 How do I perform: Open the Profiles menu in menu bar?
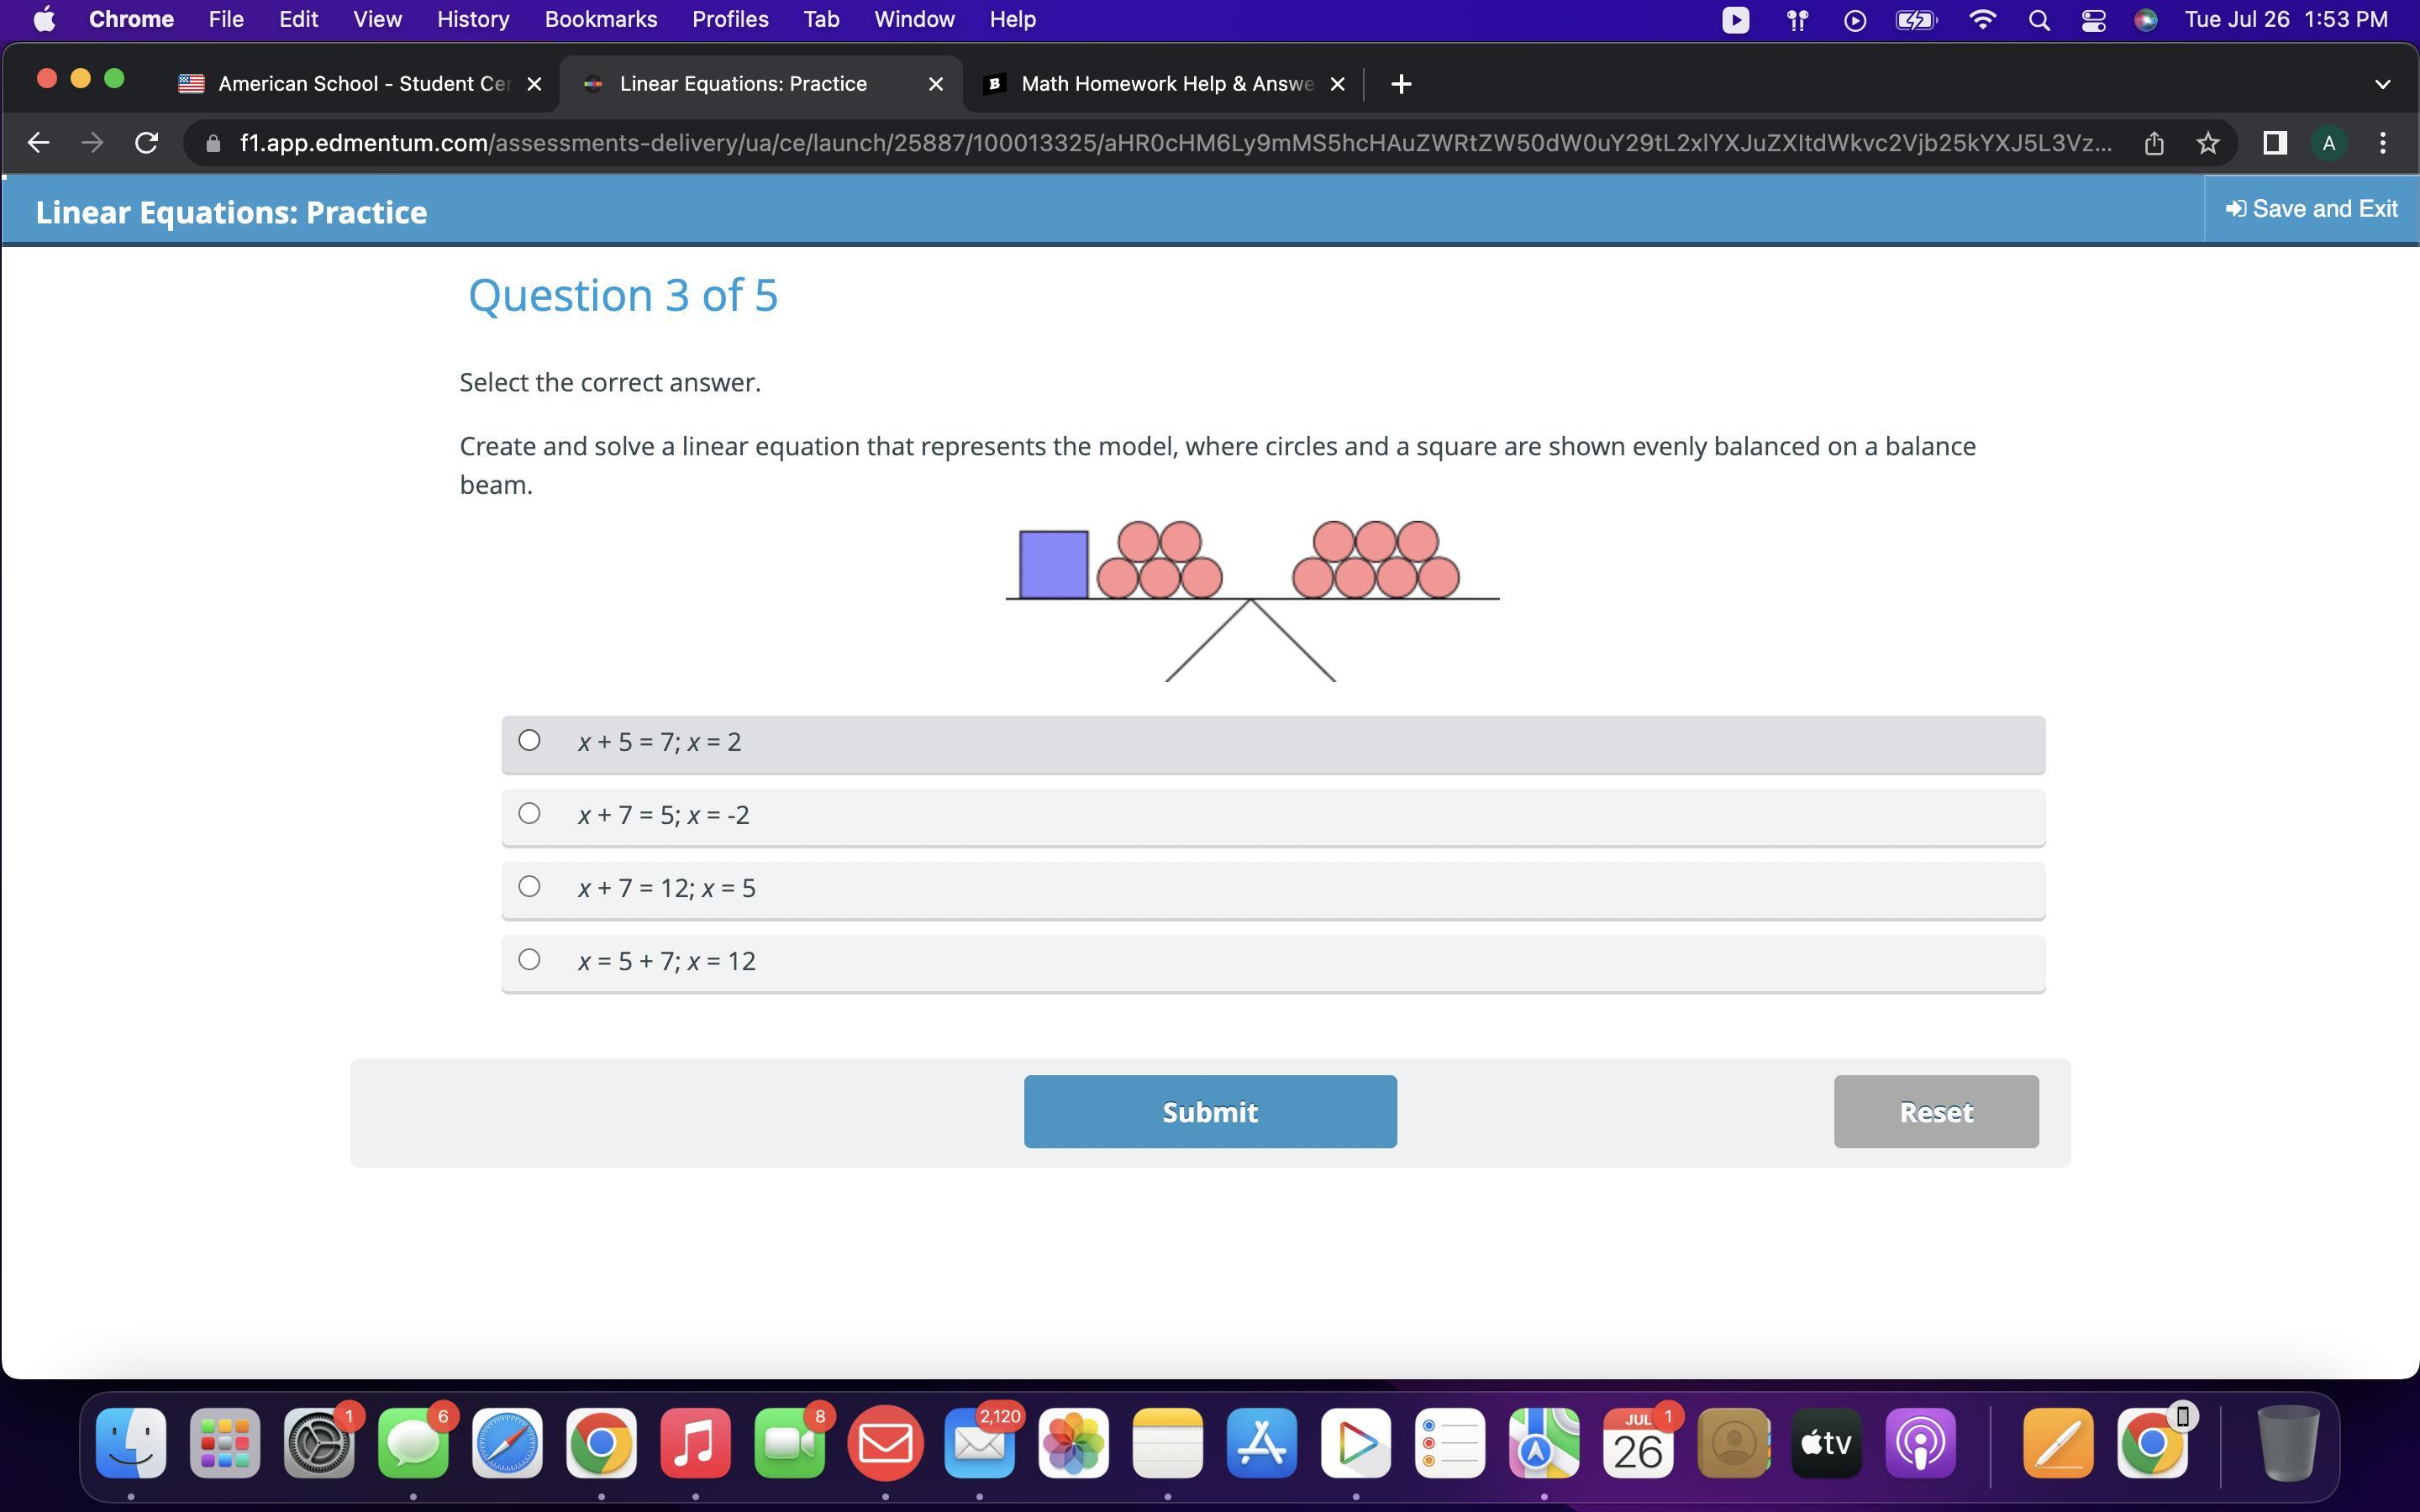point(730,20)
